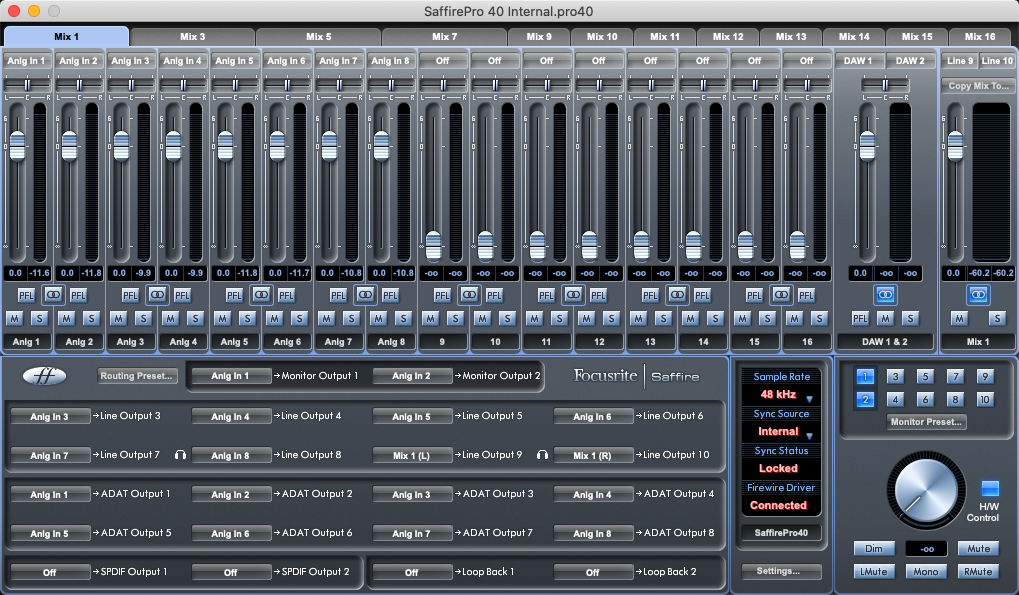Toggle stereo link for Anlg 5 and 6

[x=261, y=295]
